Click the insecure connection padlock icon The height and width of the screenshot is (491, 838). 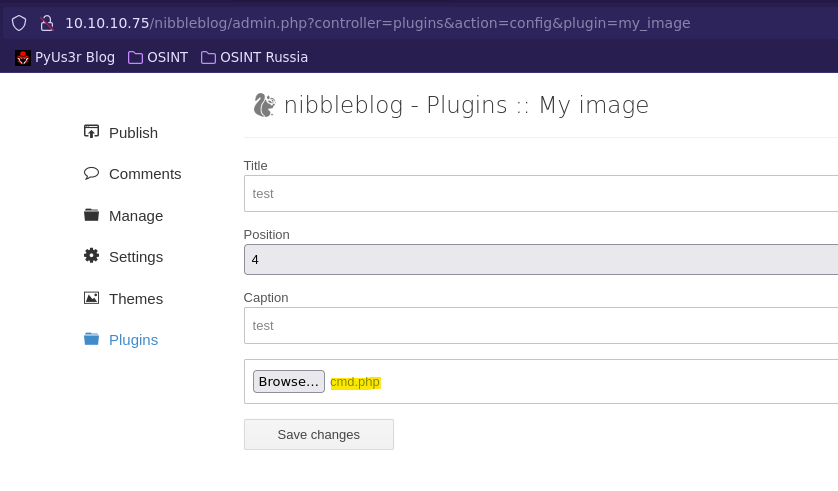[47, 23]
